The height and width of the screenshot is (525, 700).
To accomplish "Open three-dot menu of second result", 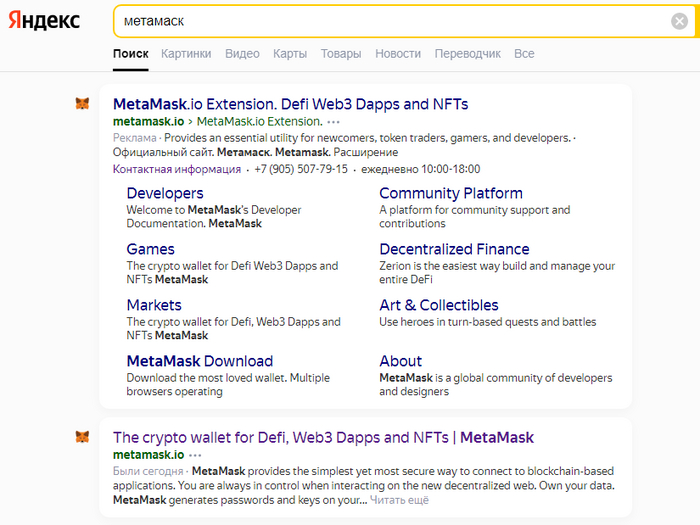I will (x=195, y=455).
